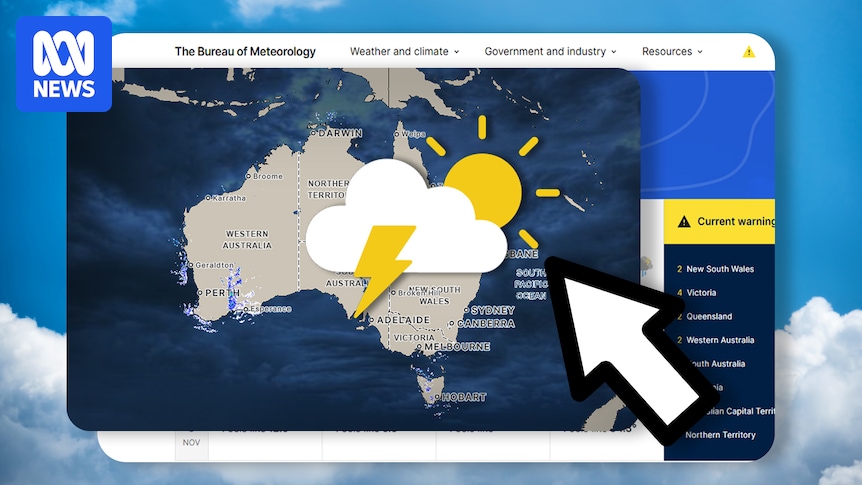862x485 pixels.
Task: Open New South Wales warnings
Action: (x=720, y=269)
